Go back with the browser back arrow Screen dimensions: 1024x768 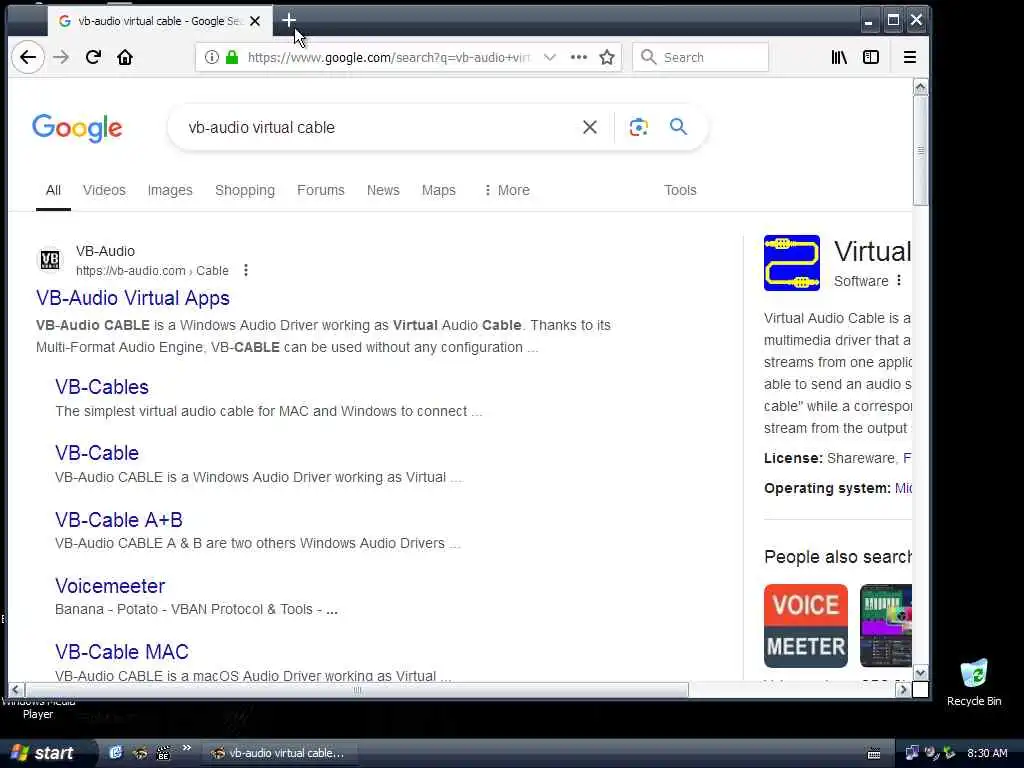(27, 57)
